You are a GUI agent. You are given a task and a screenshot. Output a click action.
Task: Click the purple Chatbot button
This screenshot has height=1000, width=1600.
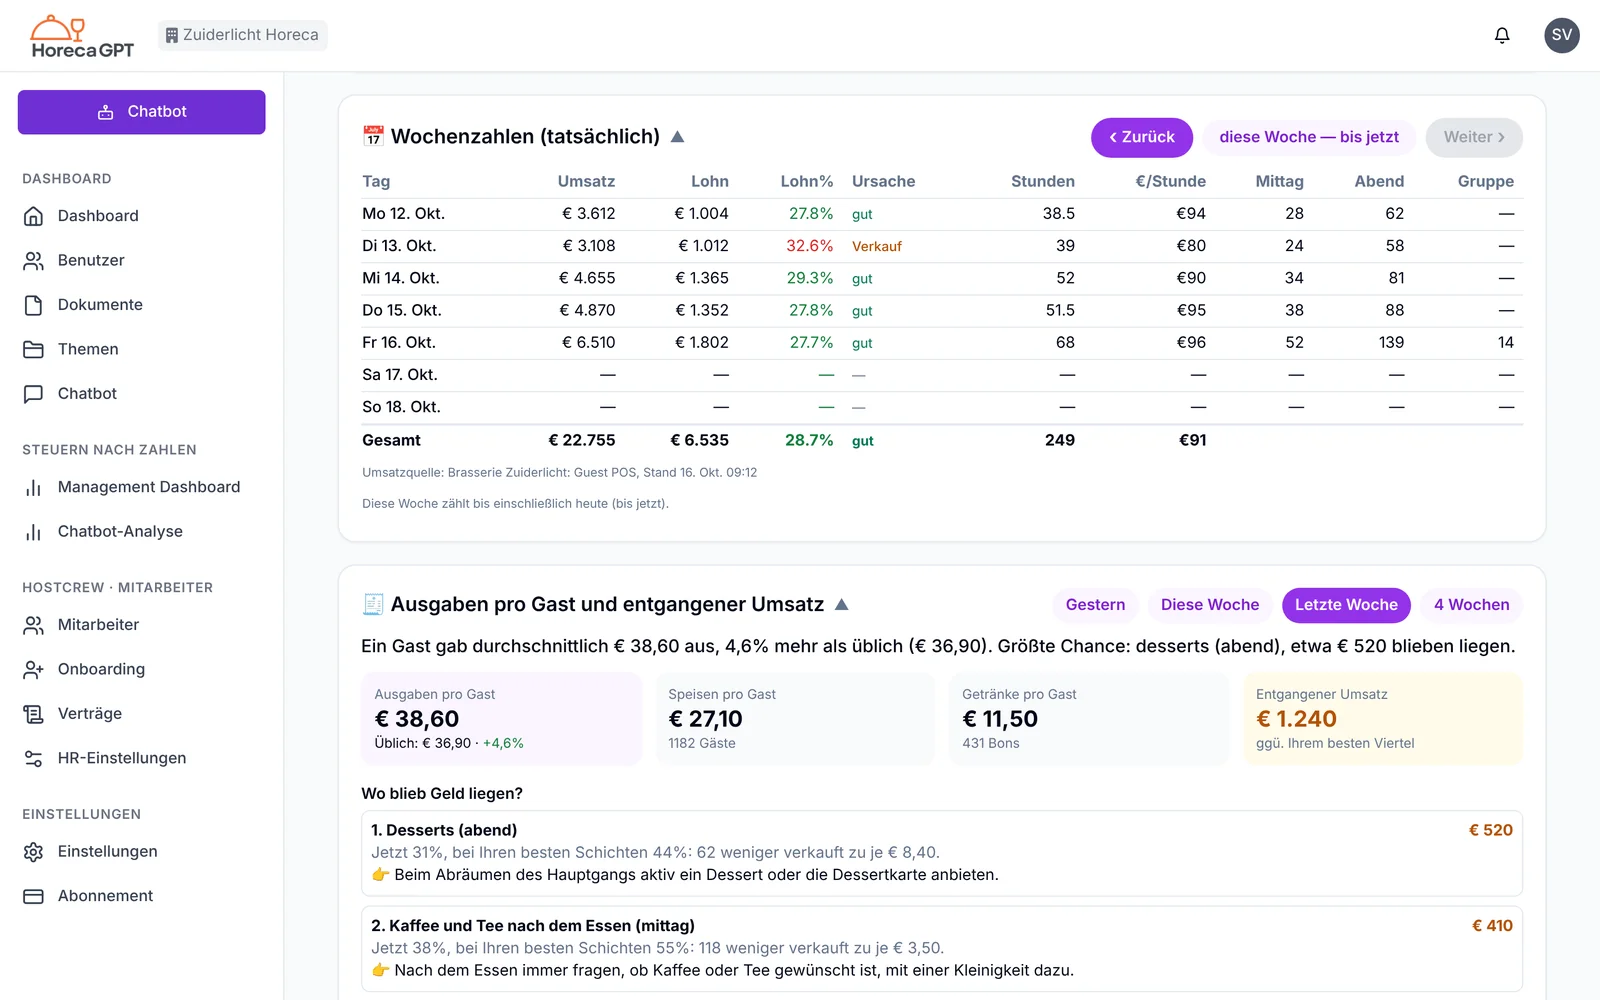[142, 112]
